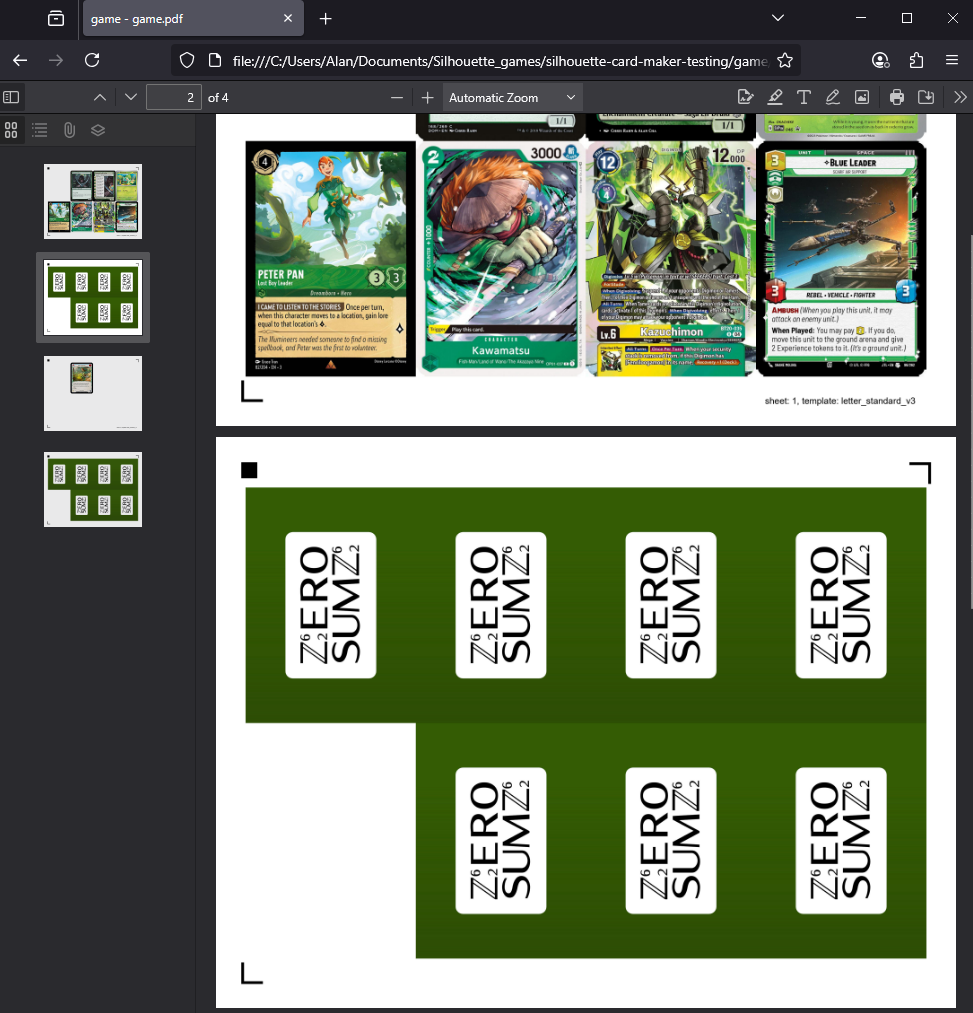Image resolution: width=973 pixels, height=1013 pixels.
Task: Open the extensions puzzle icon
Action: [x=916, y=60]
